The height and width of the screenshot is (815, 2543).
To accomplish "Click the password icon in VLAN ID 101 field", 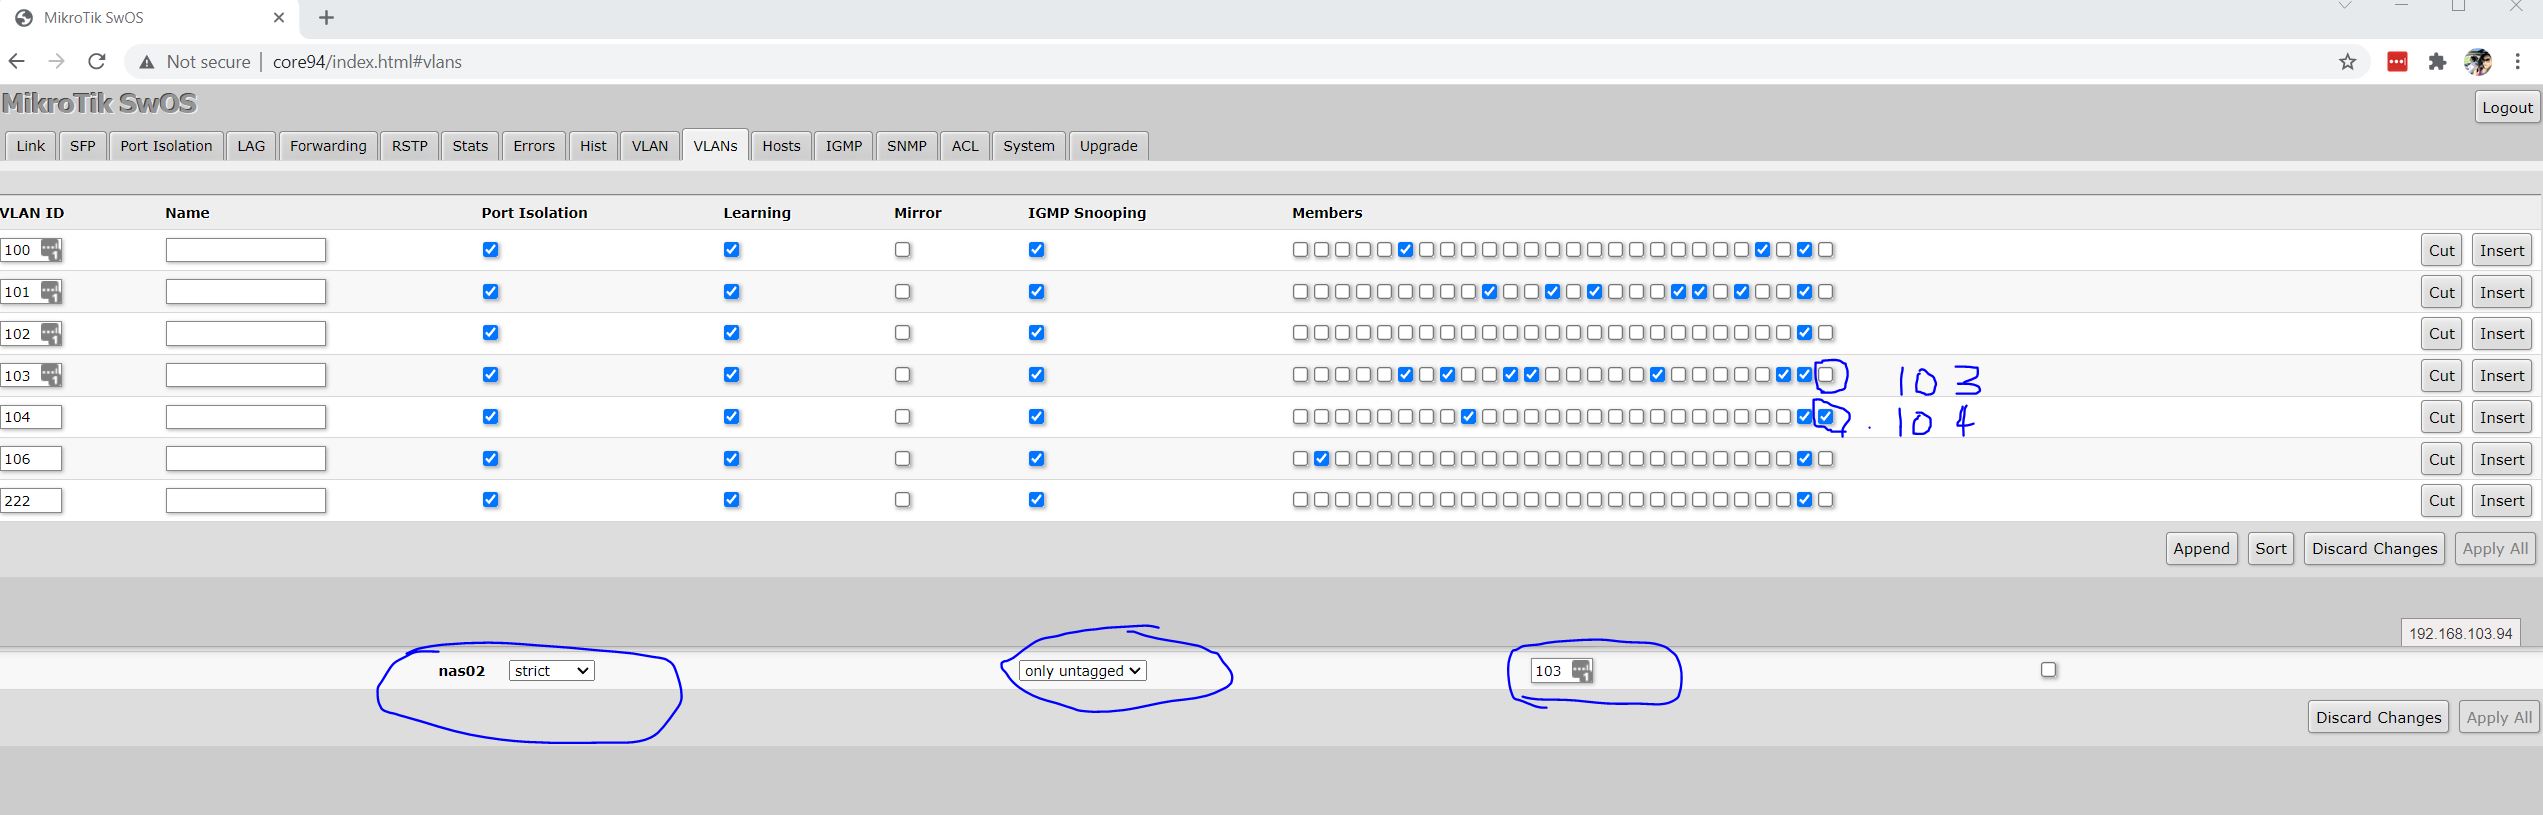I will [51, 292].
